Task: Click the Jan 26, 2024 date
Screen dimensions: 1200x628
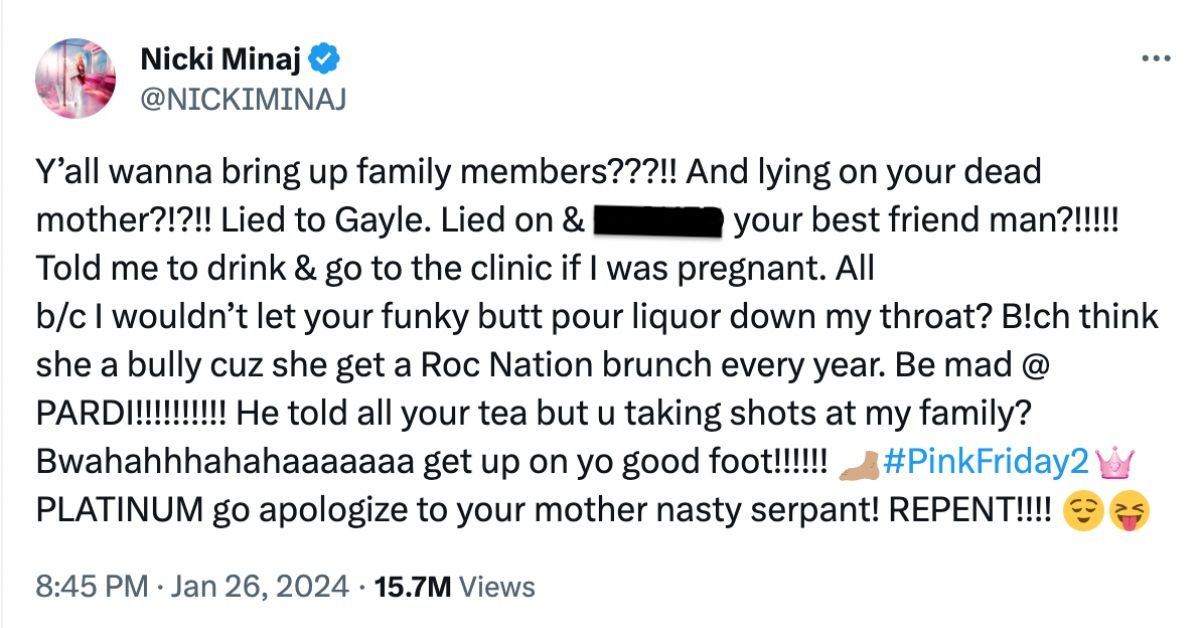Action: [257, 587]
